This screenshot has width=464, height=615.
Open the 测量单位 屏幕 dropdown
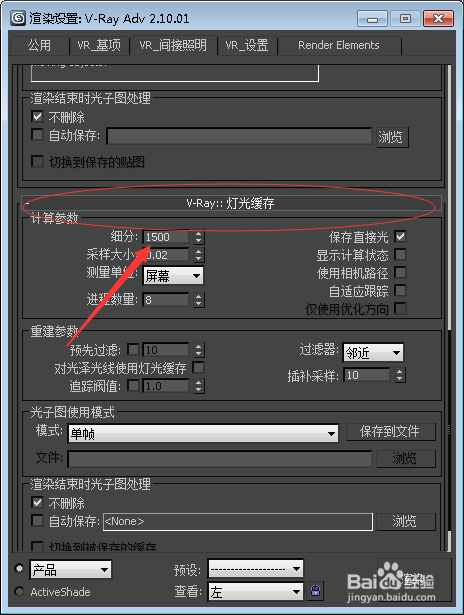(x=173, y=276)
